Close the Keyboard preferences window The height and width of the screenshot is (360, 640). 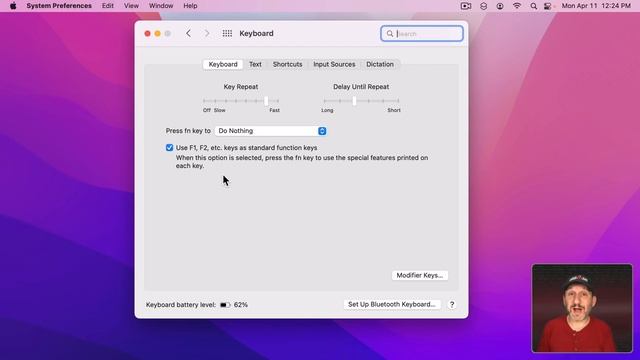147,33
